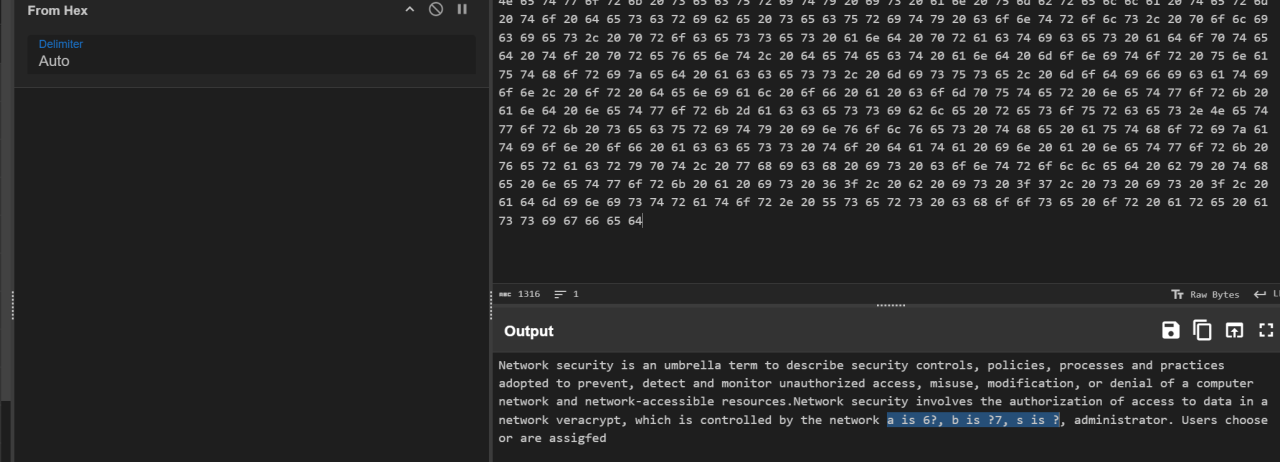Grab the vertical splitter left of recipe pane
Viewport: 1280px width, 462px height.
(12, 305)
